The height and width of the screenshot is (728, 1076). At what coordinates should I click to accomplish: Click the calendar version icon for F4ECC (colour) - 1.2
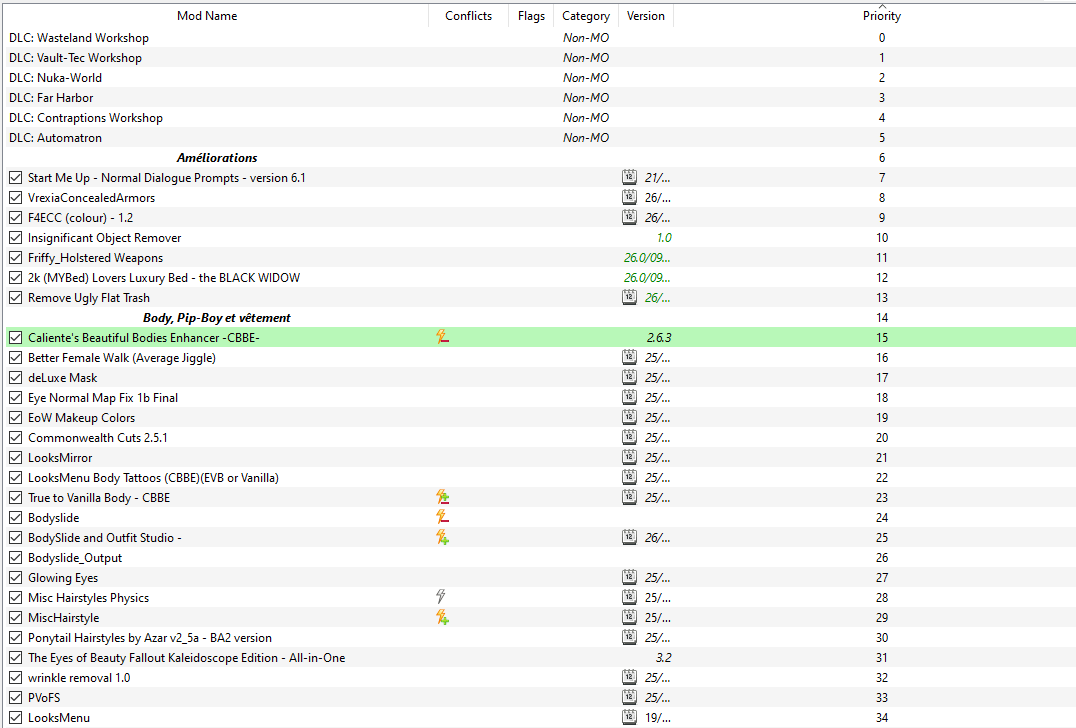(x=629, y=217)
